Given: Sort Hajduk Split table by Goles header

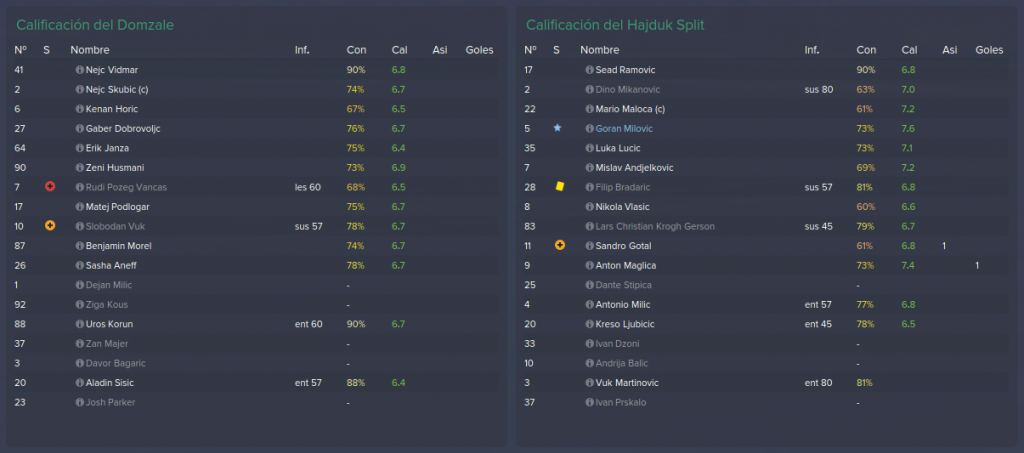Looking at the screenshot, I should coord(989,50).
